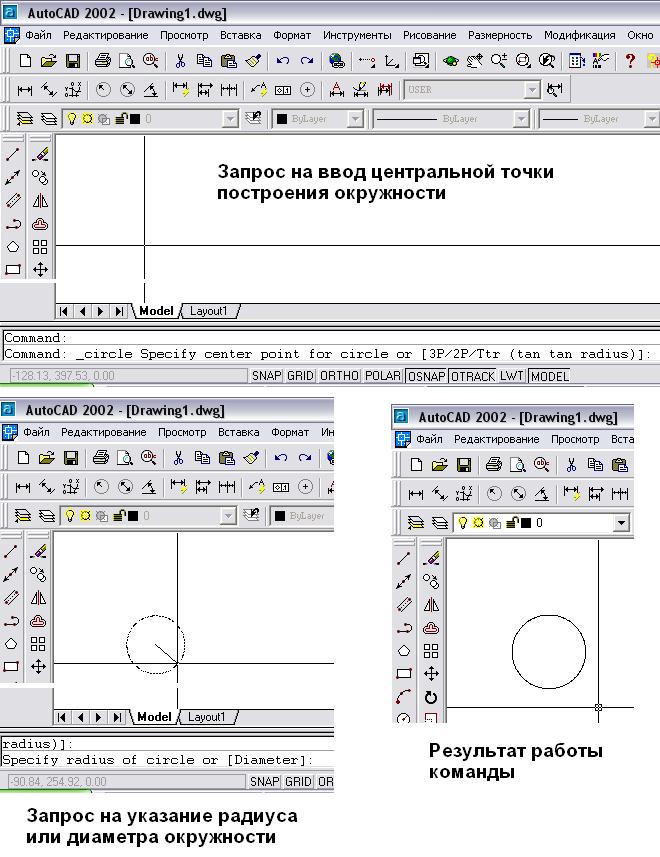Open the Layers manager icon in the top window

[25, 119]
